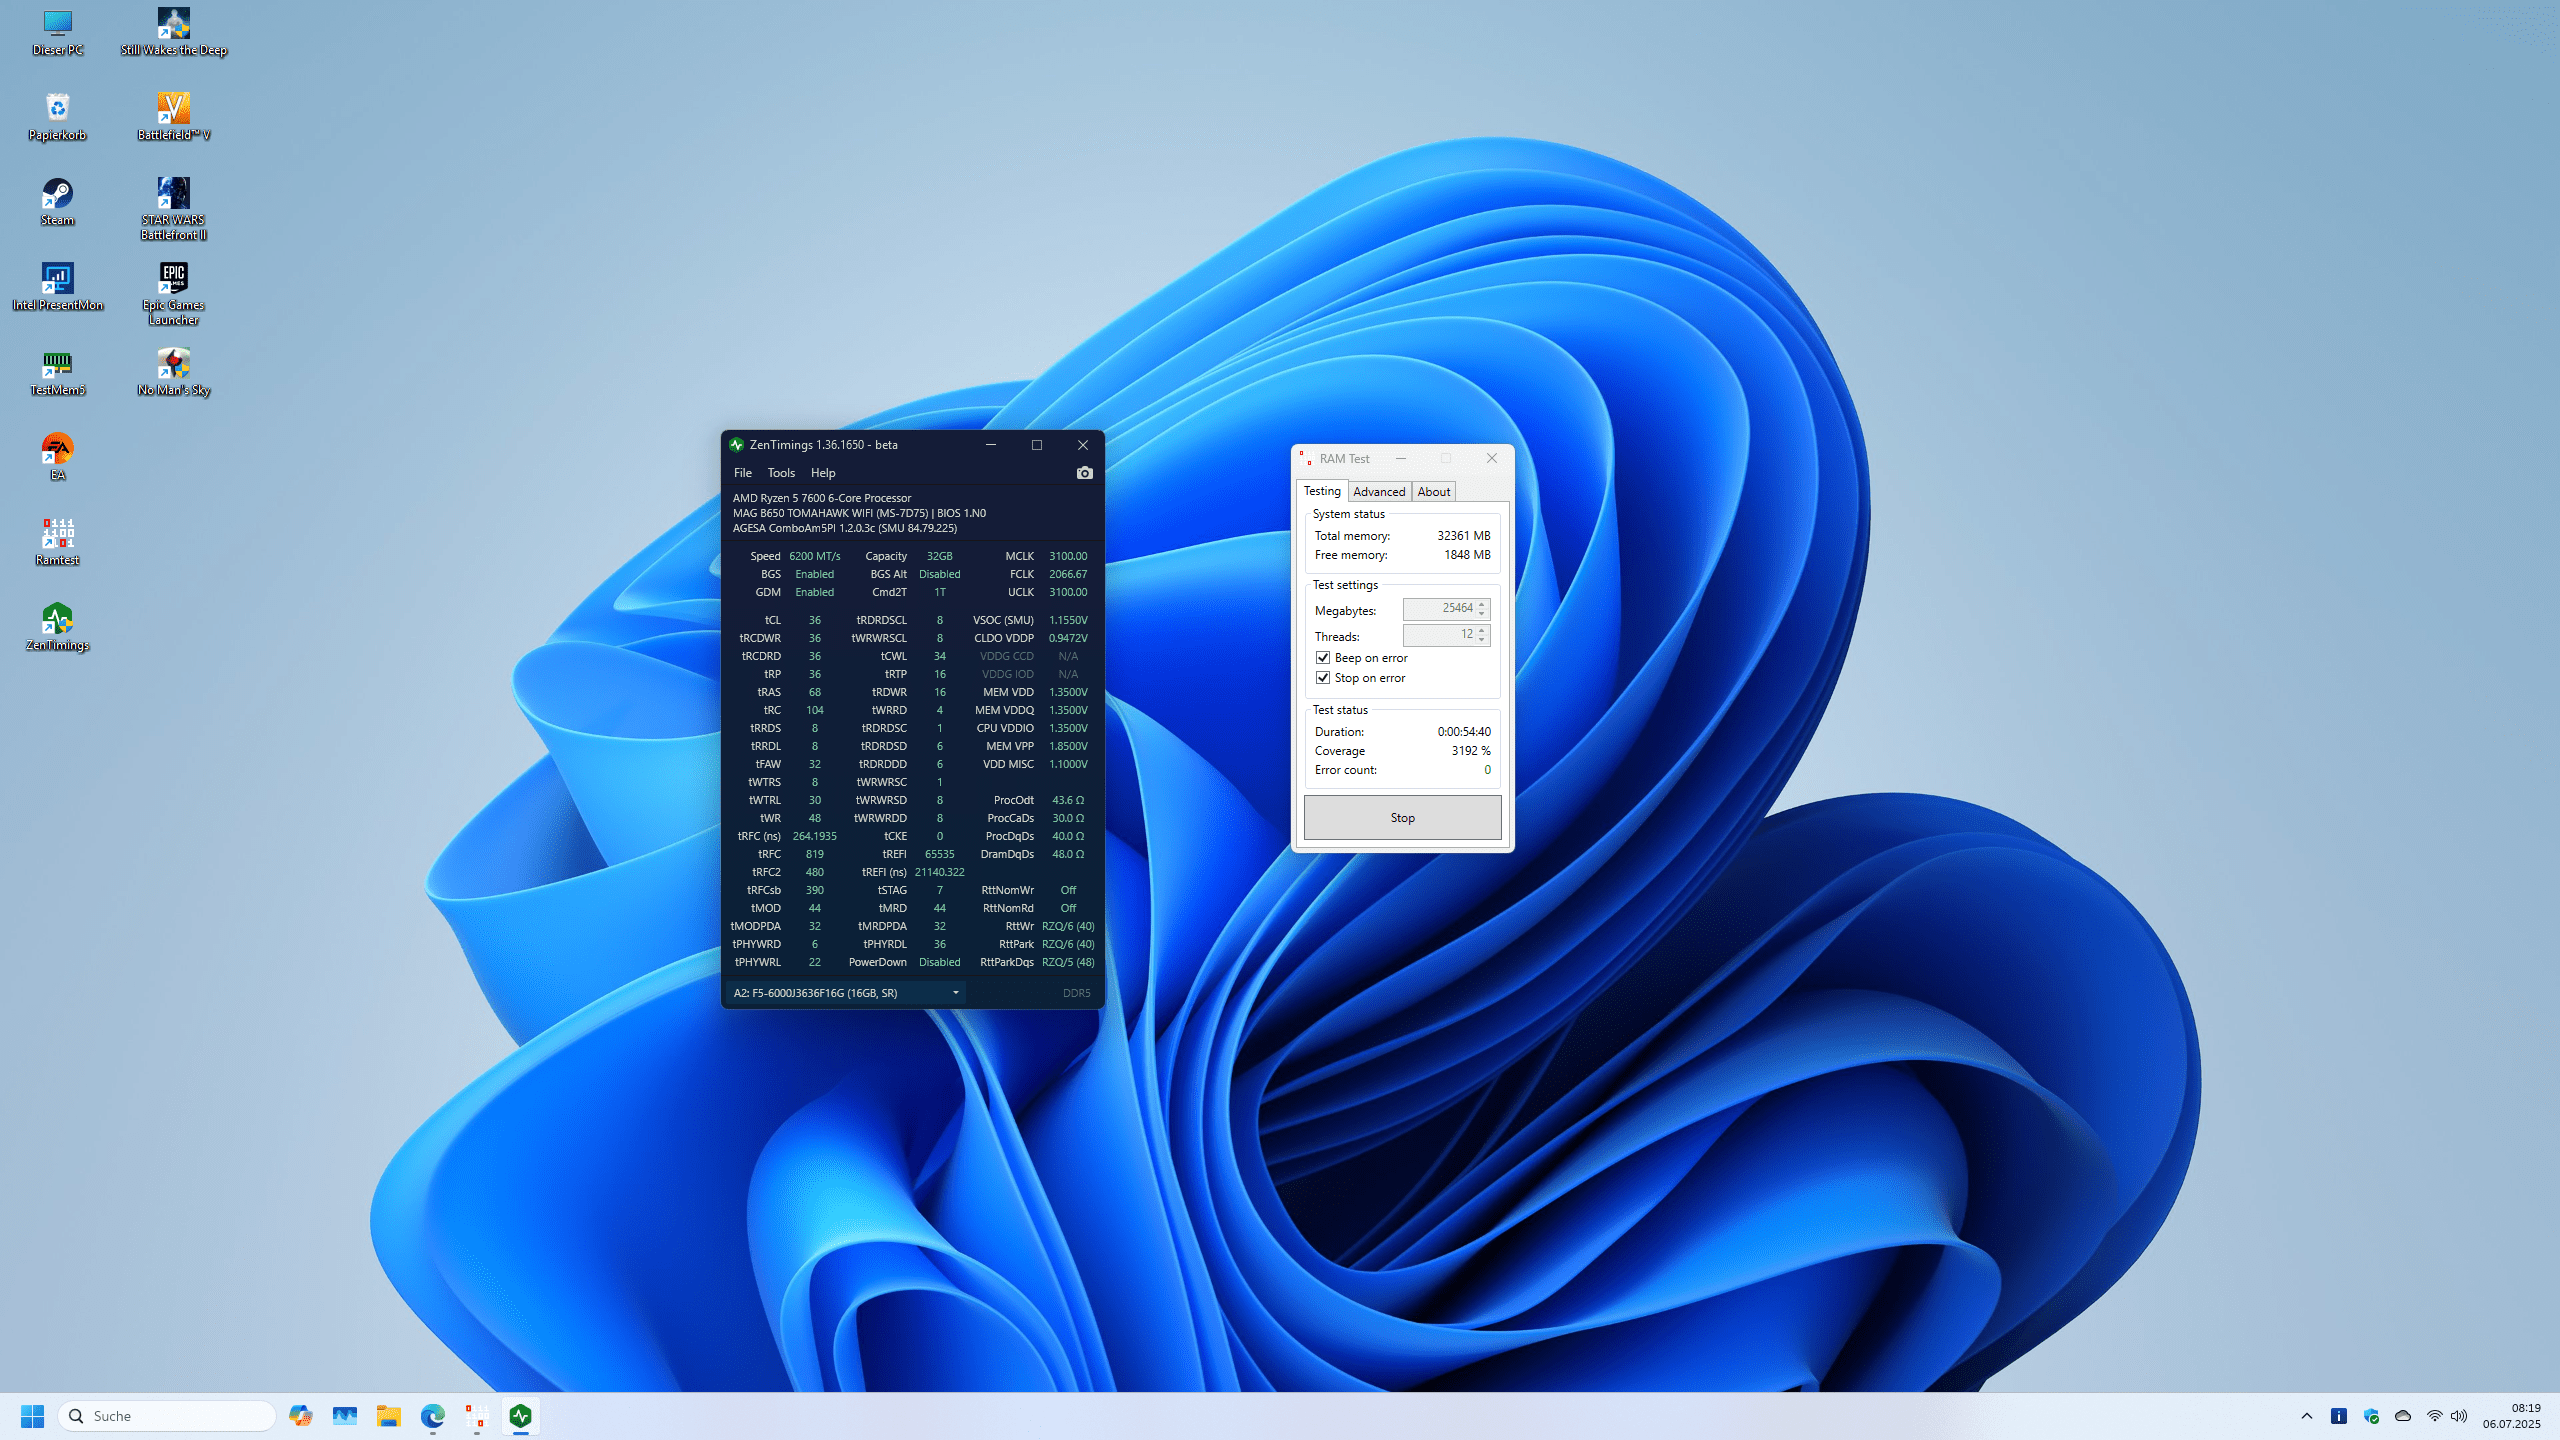
Task: Expand the A2 memory module dropdown
Action: tap(955, 993)
